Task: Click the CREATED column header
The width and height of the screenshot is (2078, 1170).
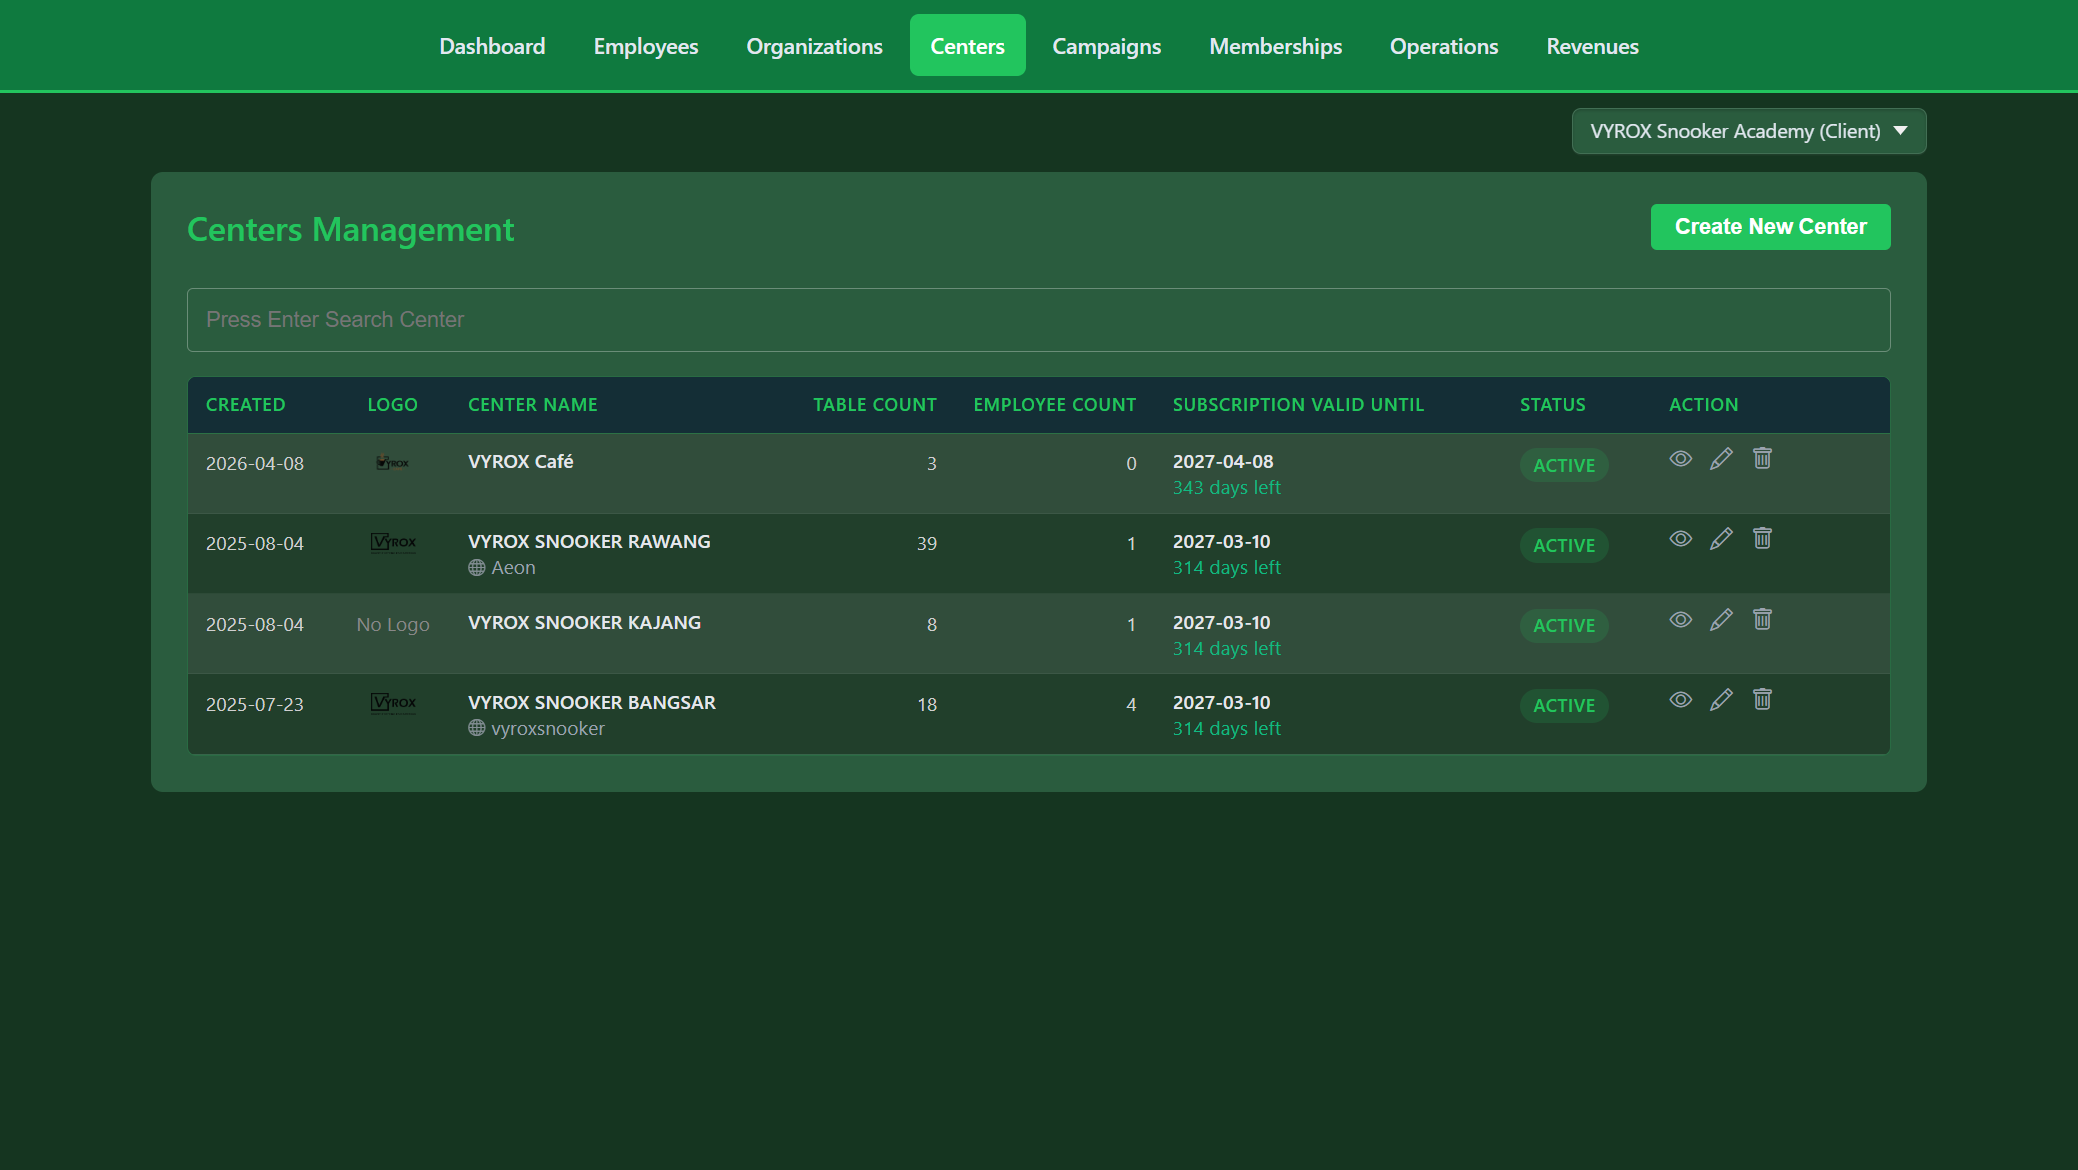Action: coord(245,405)
